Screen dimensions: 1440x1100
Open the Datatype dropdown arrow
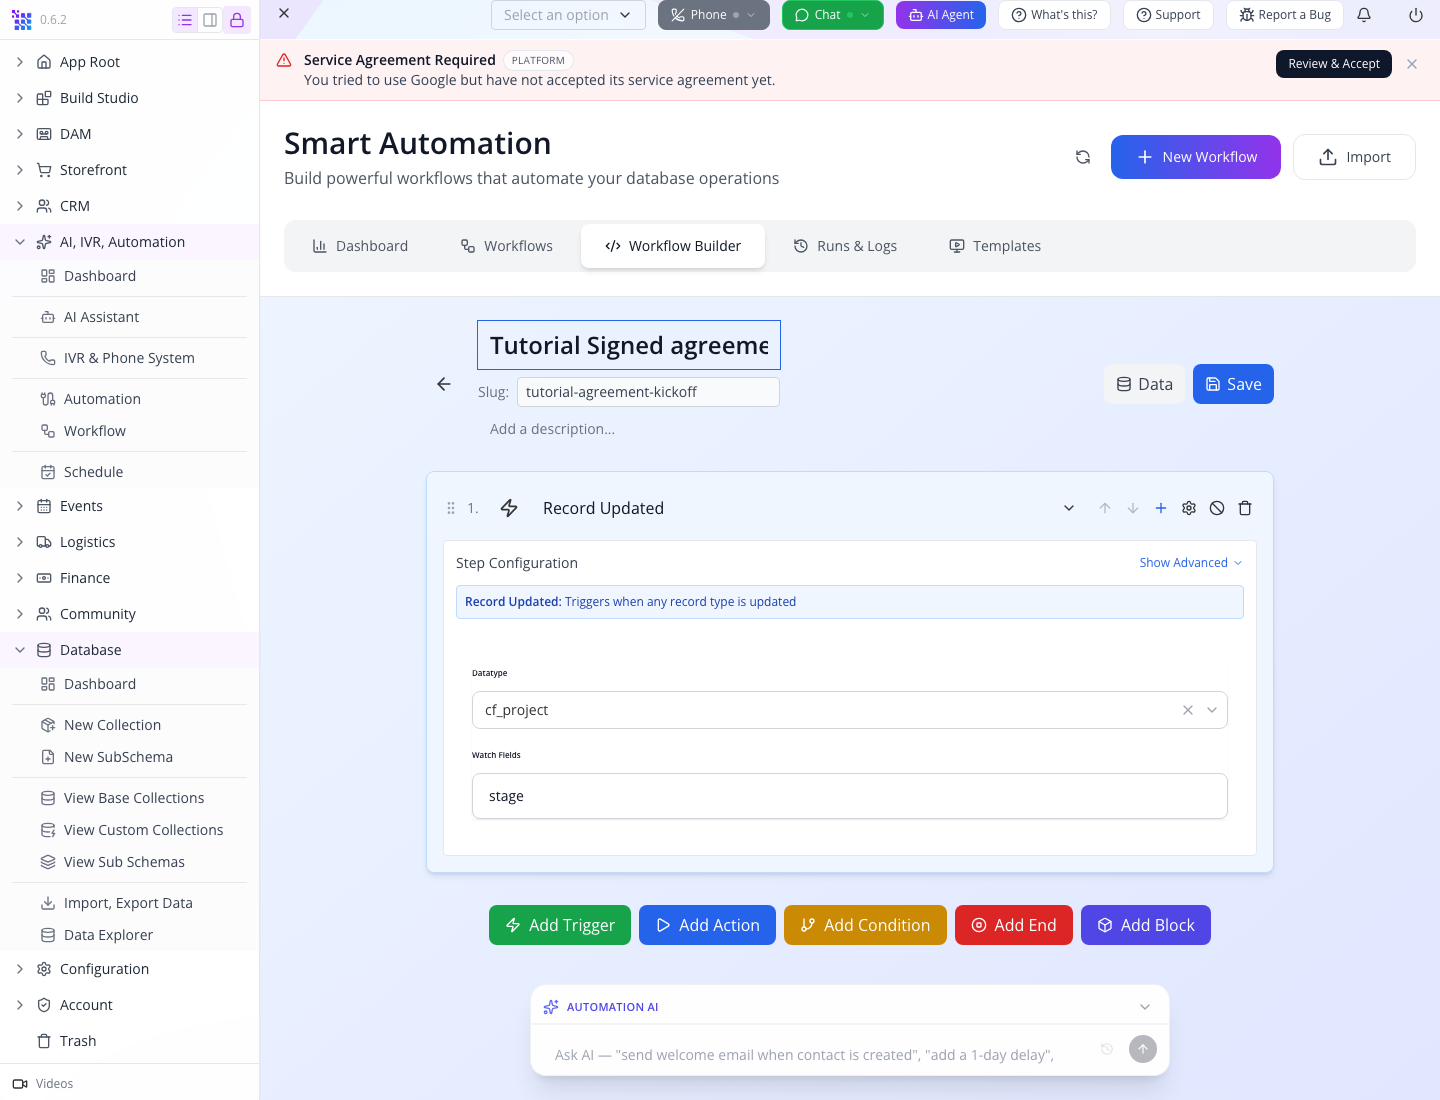(x=1212, y=710)
